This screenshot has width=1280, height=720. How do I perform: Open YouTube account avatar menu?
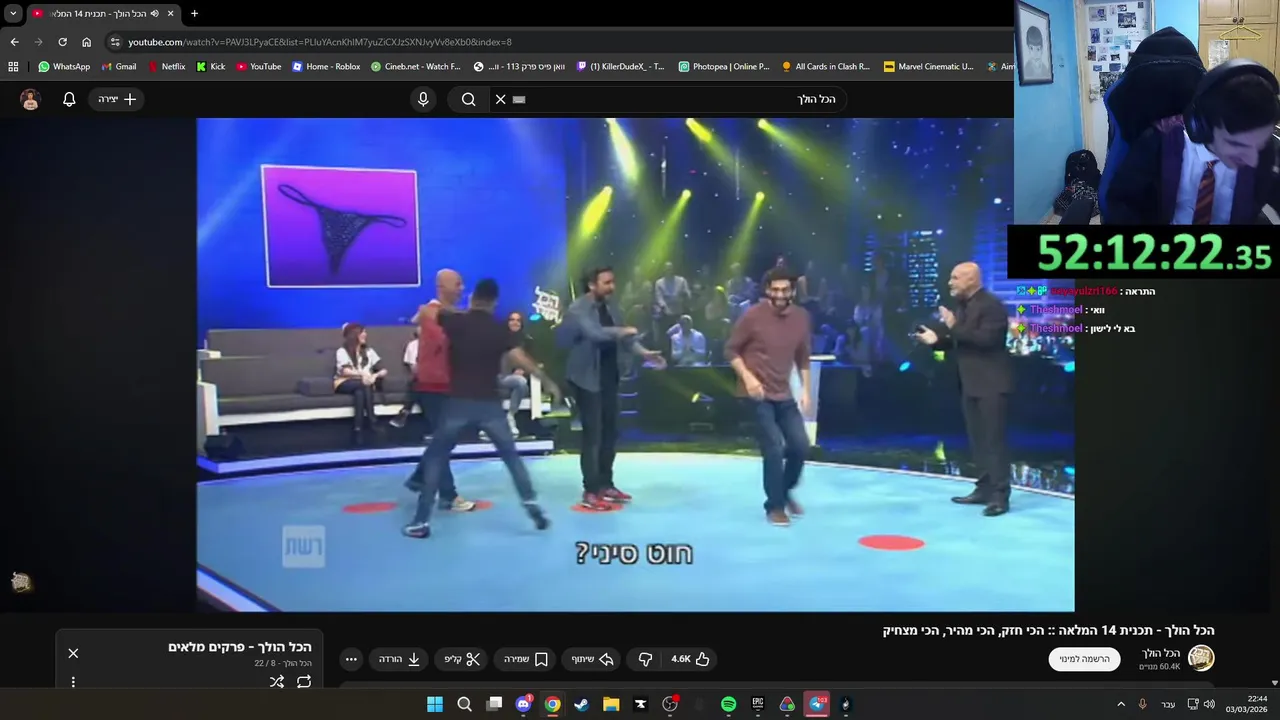(30, 99)
